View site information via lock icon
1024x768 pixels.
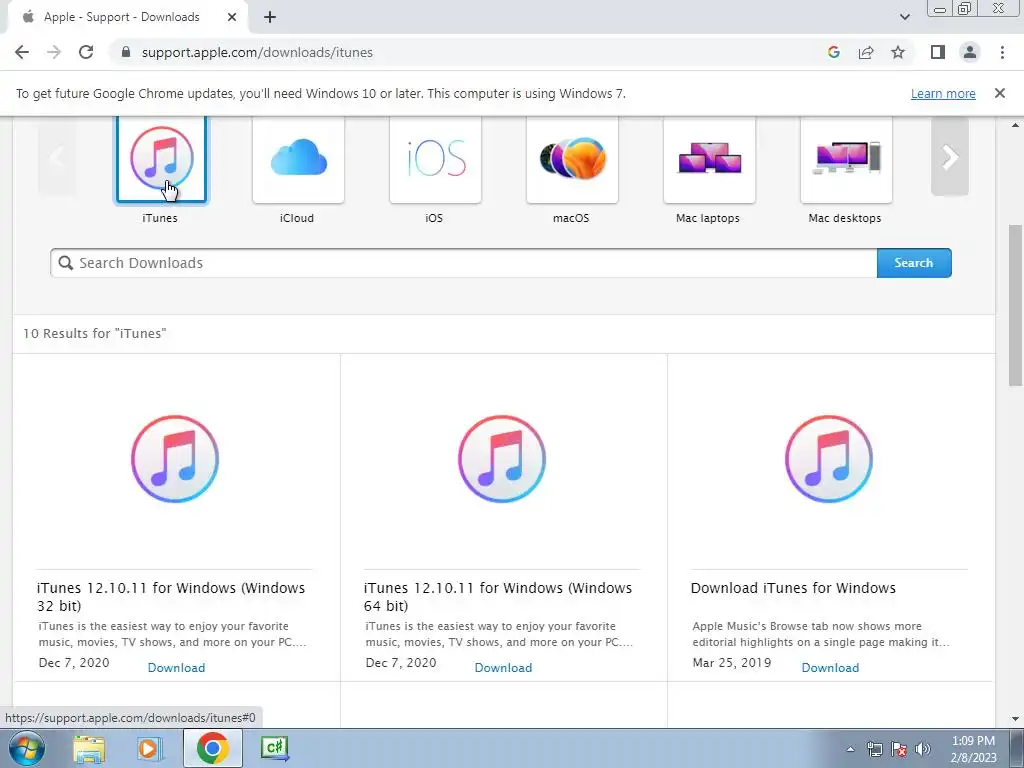pos(125,52)
